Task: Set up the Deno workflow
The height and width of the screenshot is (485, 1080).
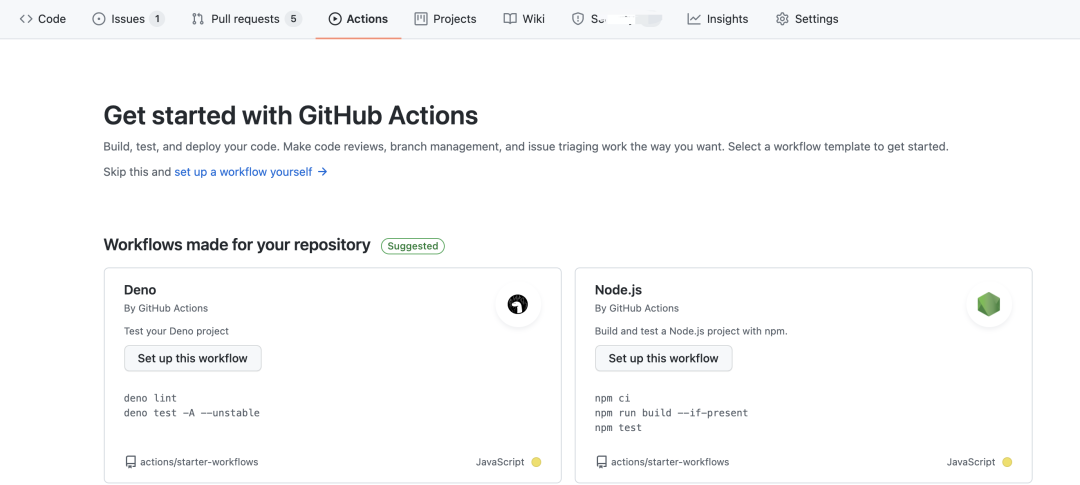Action: [x=193, y=358]
